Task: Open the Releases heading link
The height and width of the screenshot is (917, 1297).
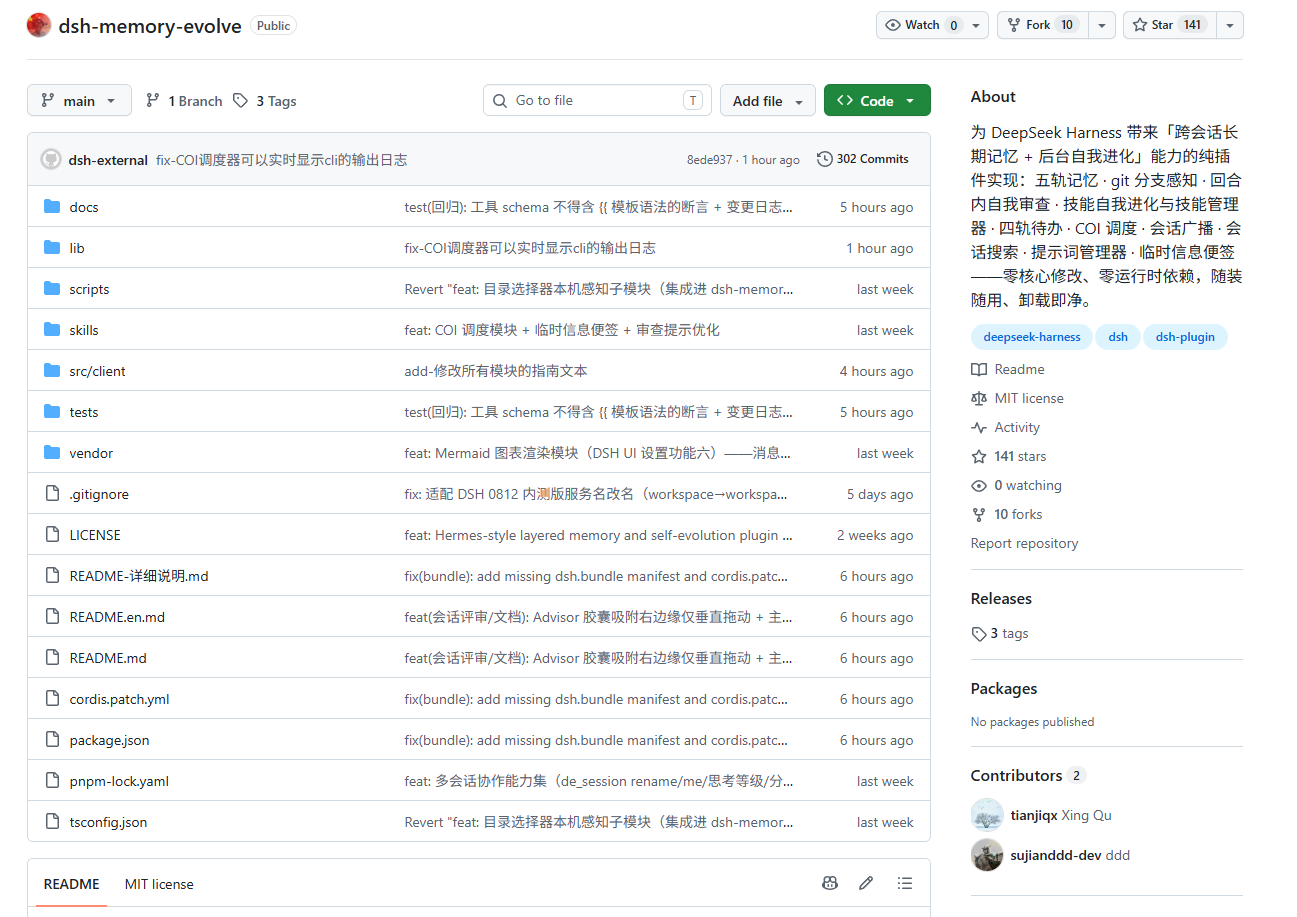Action: 1001,598
